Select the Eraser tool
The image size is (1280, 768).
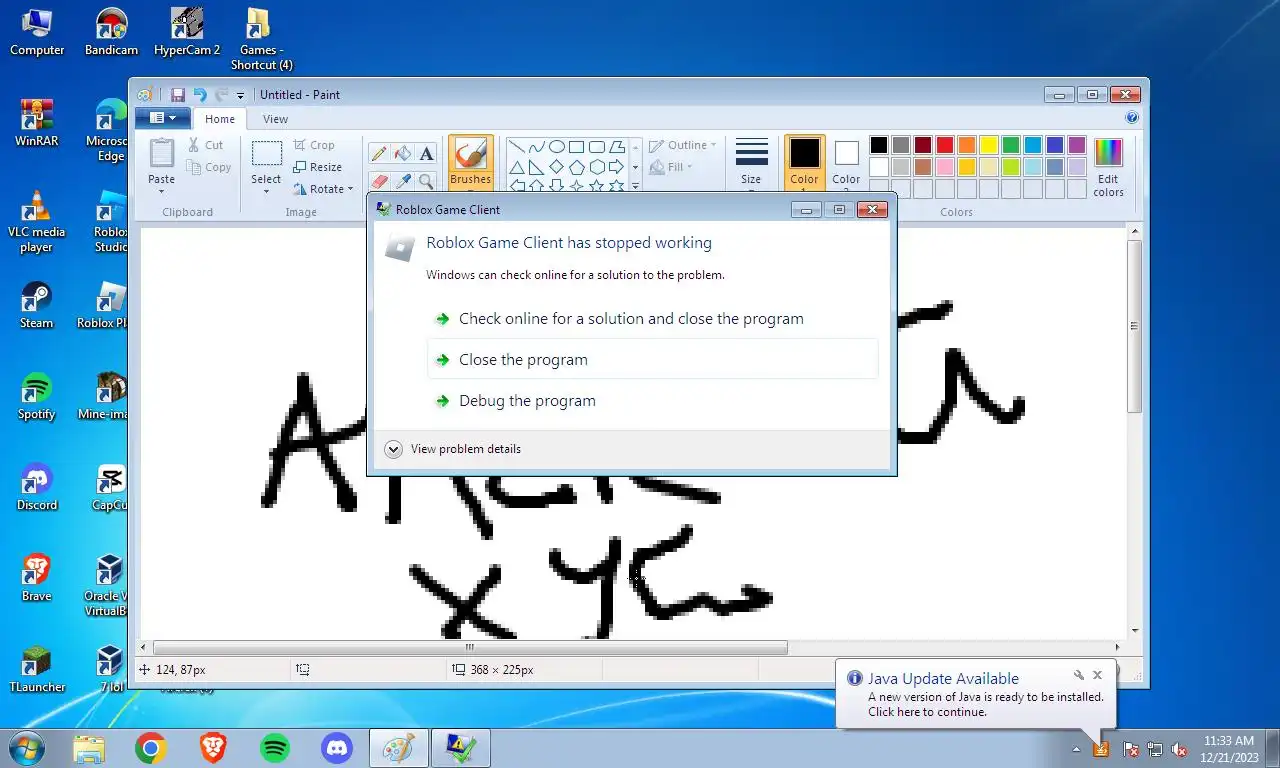tap(379, 181)
